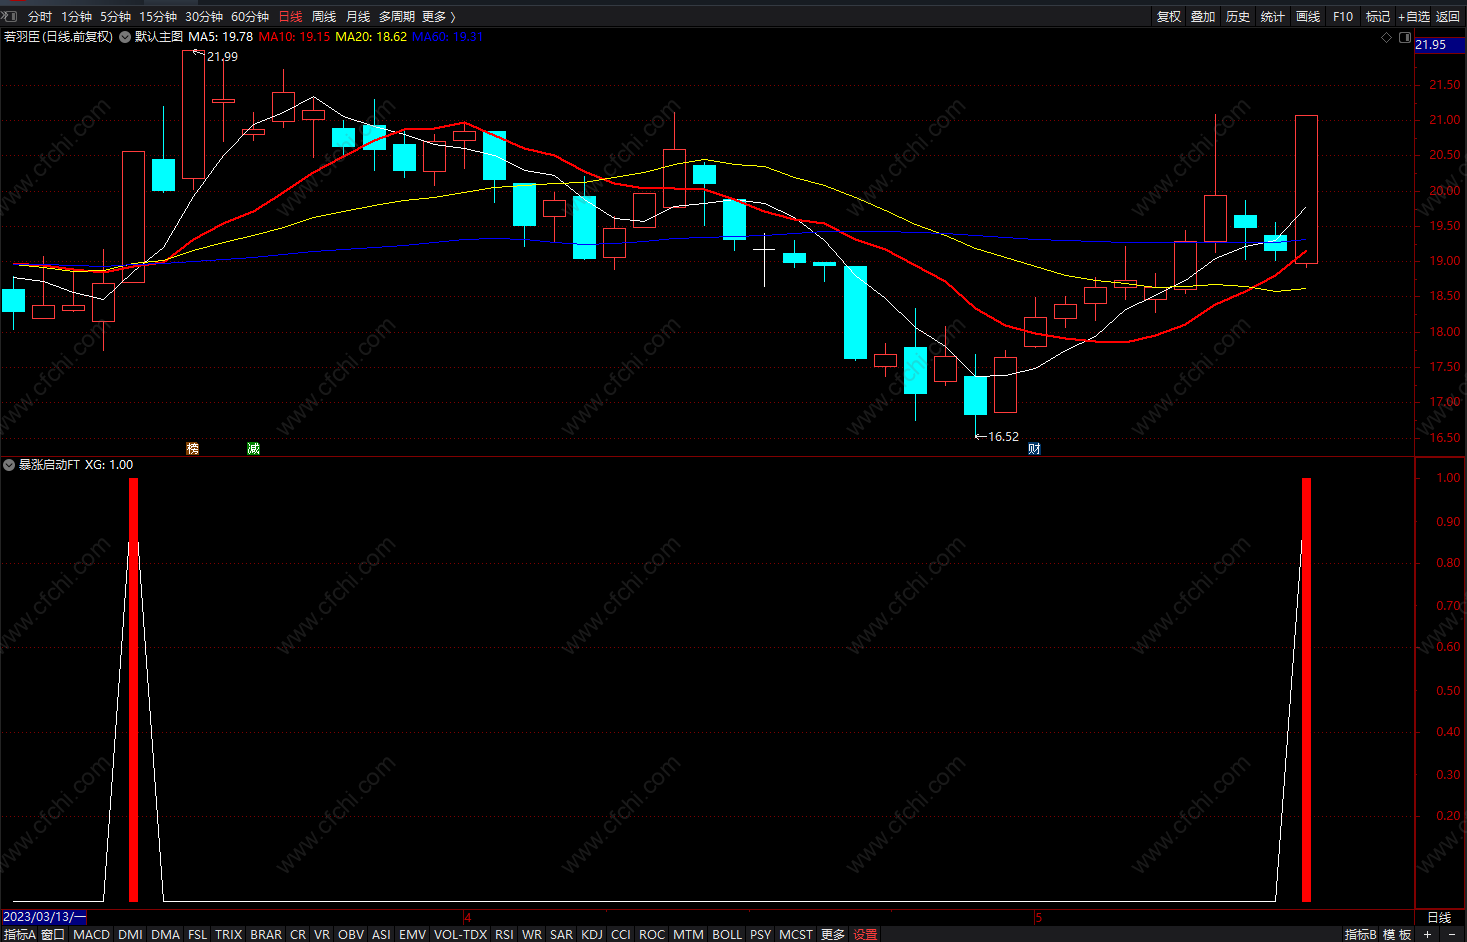Click the date label 2023/03/13

coord(44,917)
